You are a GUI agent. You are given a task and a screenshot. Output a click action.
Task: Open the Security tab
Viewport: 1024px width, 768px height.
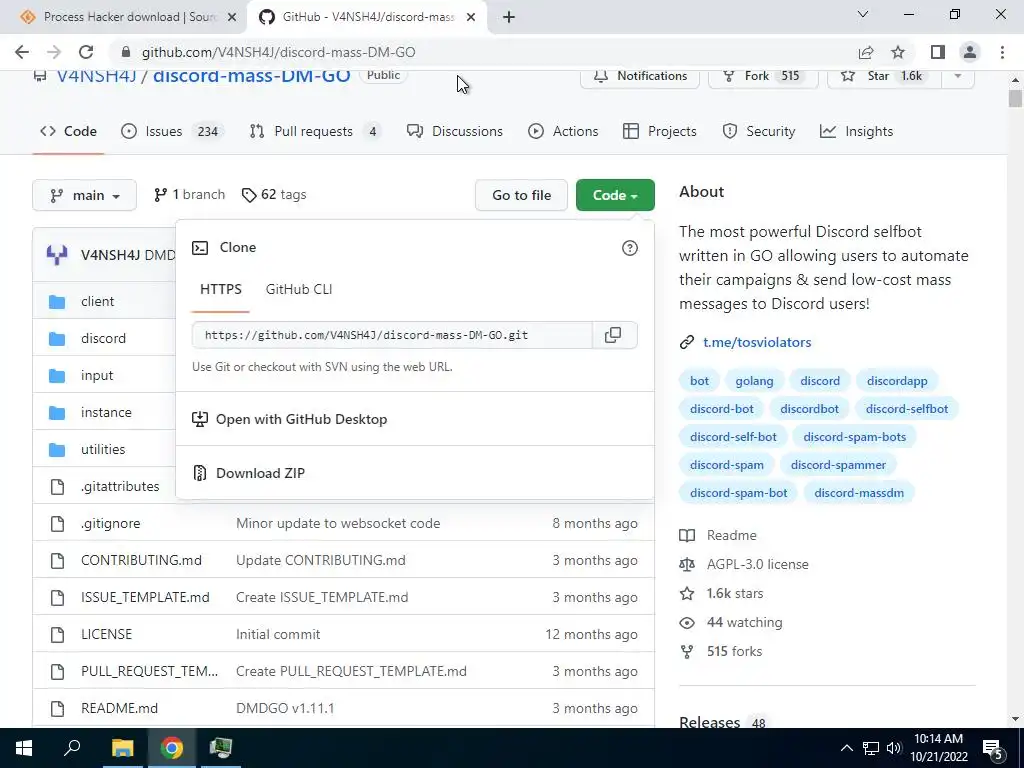(759, 131)
